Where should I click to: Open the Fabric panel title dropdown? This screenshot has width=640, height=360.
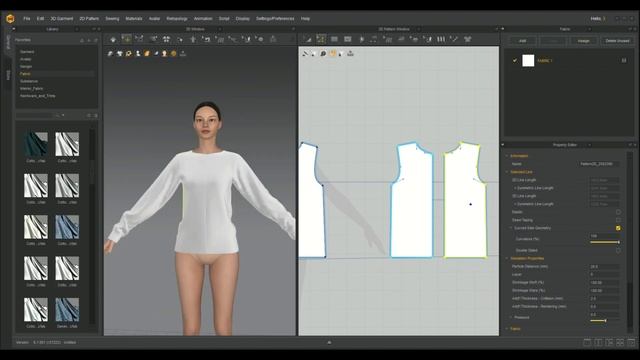click(x=589, y=29)
